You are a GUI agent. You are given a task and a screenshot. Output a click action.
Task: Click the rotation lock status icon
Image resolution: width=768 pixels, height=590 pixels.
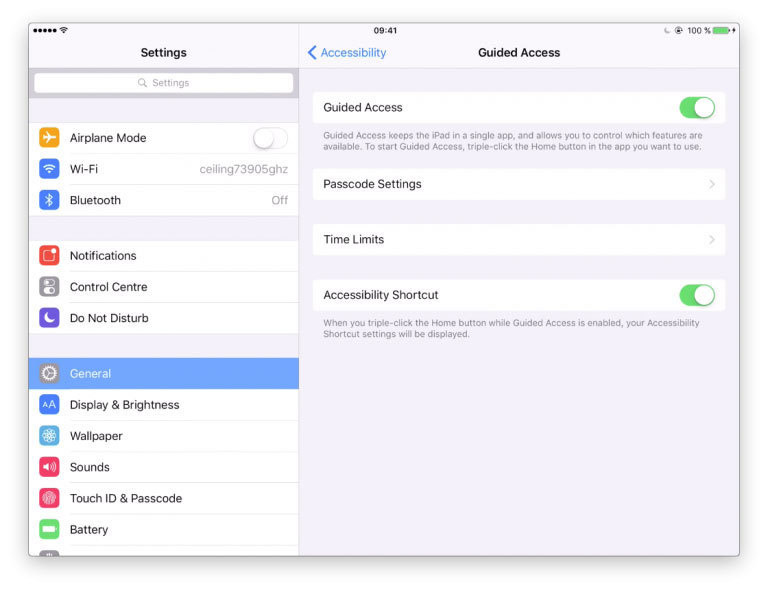pyautogui.click(x=678, y=30)
